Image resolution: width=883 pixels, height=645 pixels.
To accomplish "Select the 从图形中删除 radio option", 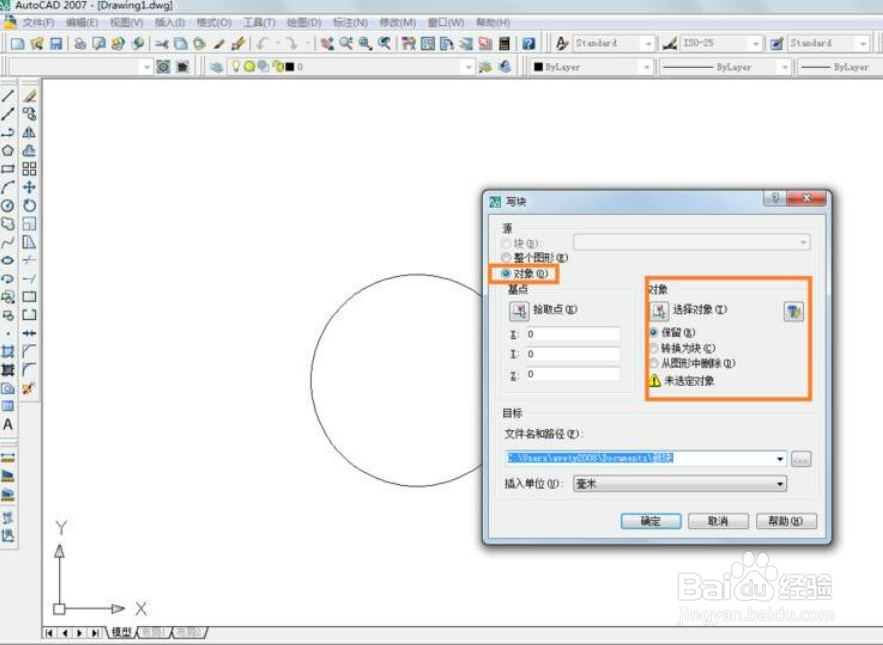I will click(653, 363).
